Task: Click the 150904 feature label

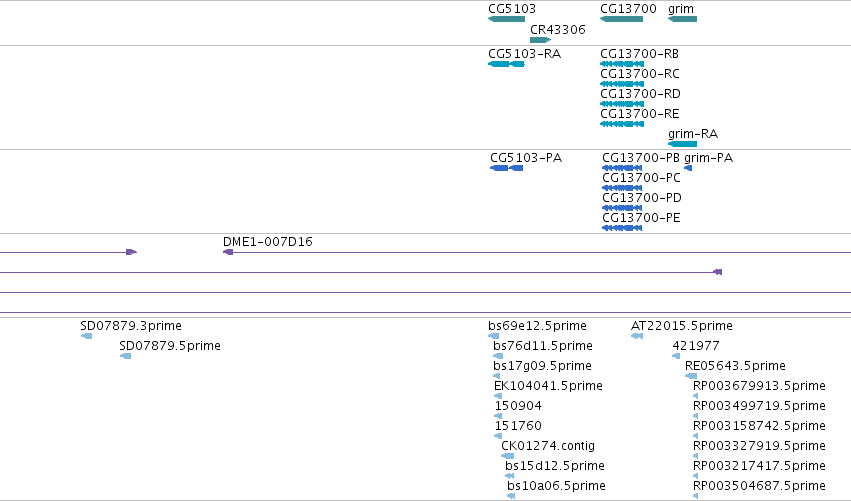Action: click(518, 406)
